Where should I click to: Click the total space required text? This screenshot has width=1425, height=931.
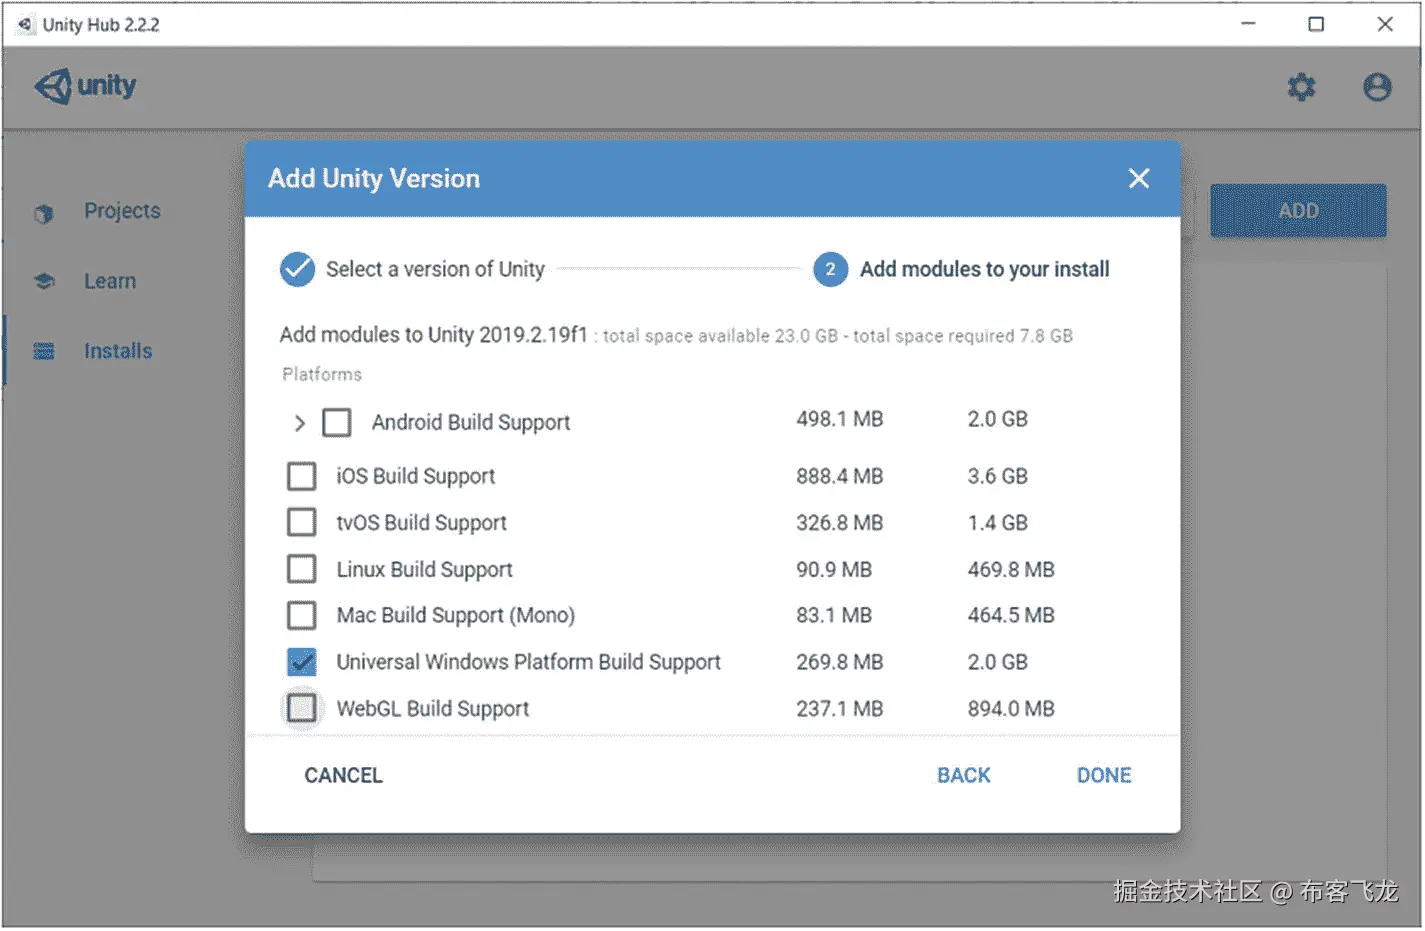click(x=963, y=336)
